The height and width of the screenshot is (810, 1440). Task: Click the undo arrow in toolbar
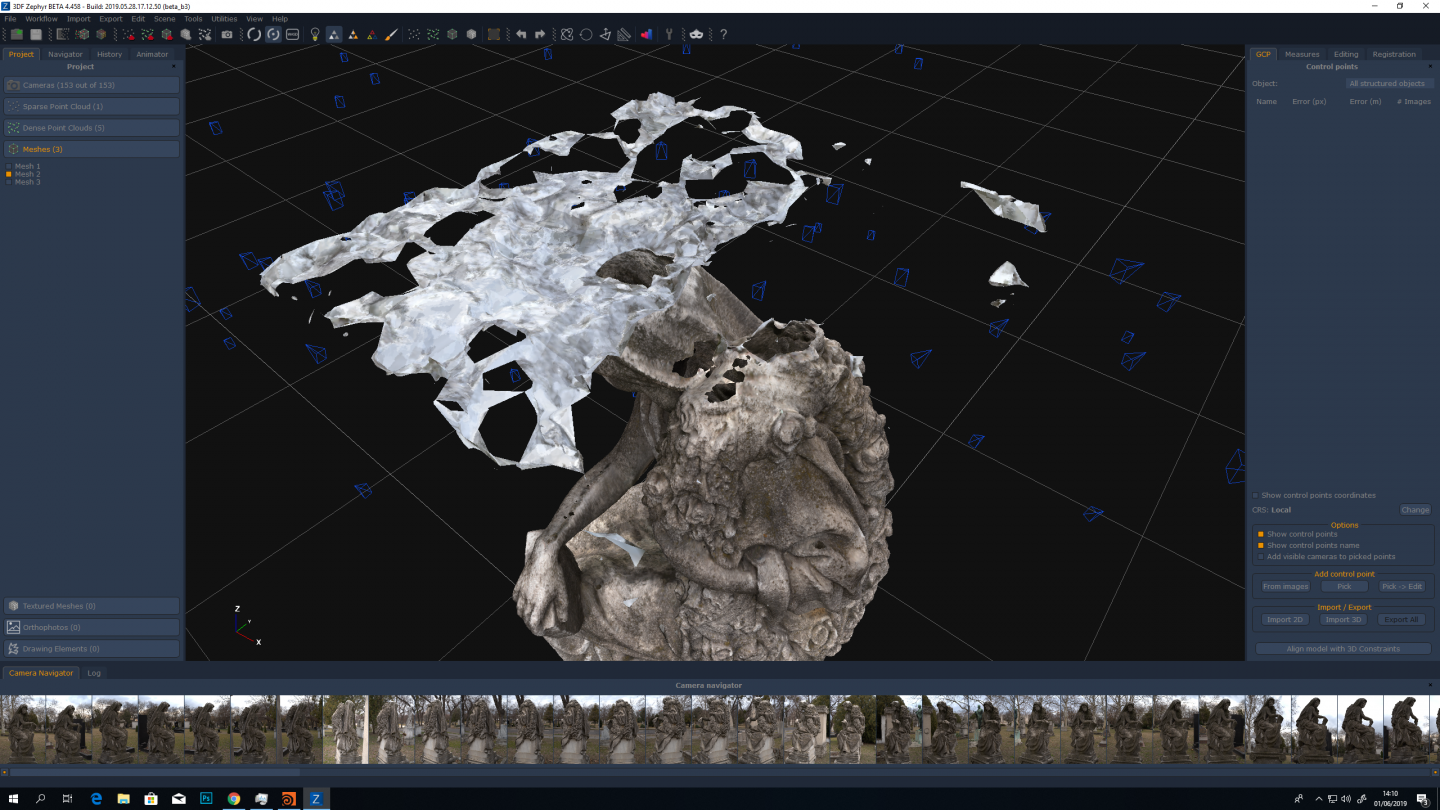pos(521,34)
